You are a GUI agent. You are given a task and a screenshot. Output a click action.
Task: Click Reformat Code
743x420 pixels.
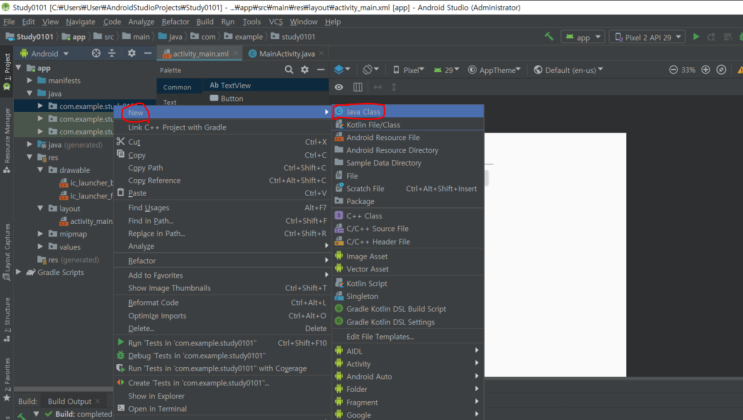click(222, 302)
